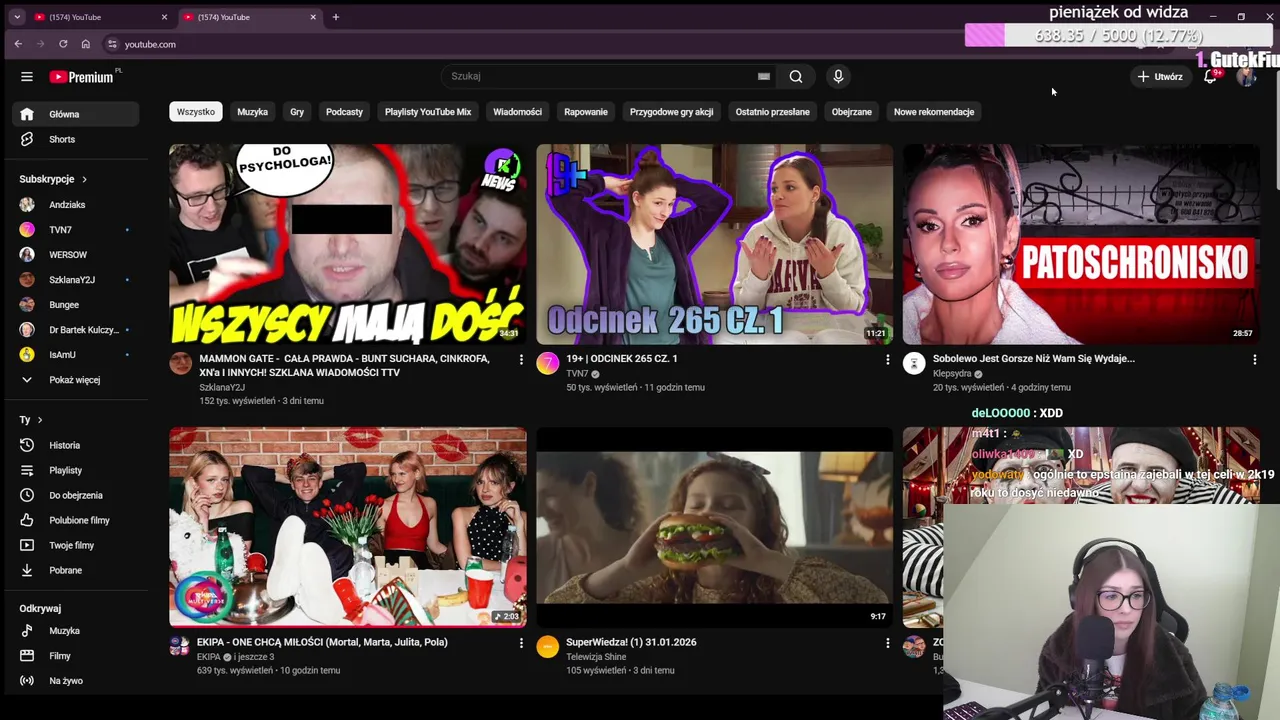The width and height of the screenshot is (1280, 720).
Task: Go to Główna home in sidebar
Action: [x=78, y=114]
